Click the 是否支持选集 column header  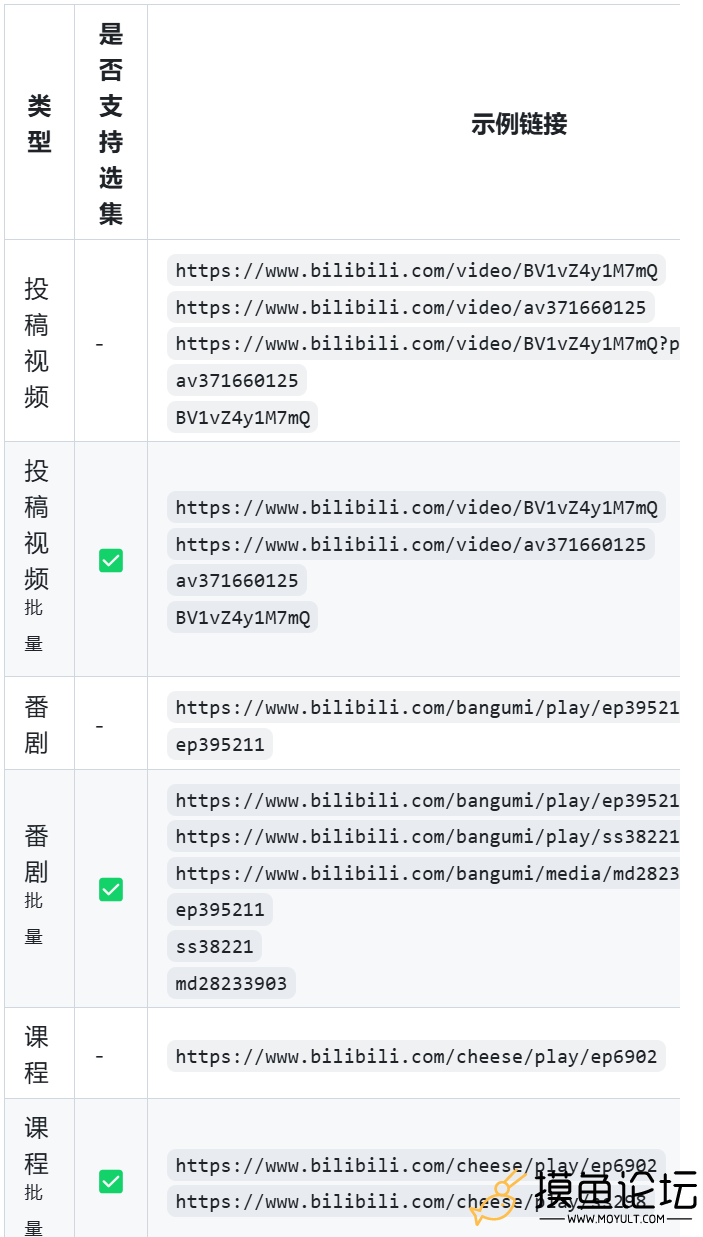pos(111,123)
